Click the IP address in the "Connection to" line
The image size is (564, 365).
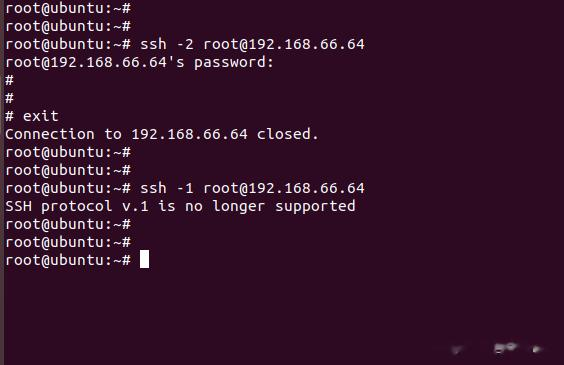coord(190,134)
